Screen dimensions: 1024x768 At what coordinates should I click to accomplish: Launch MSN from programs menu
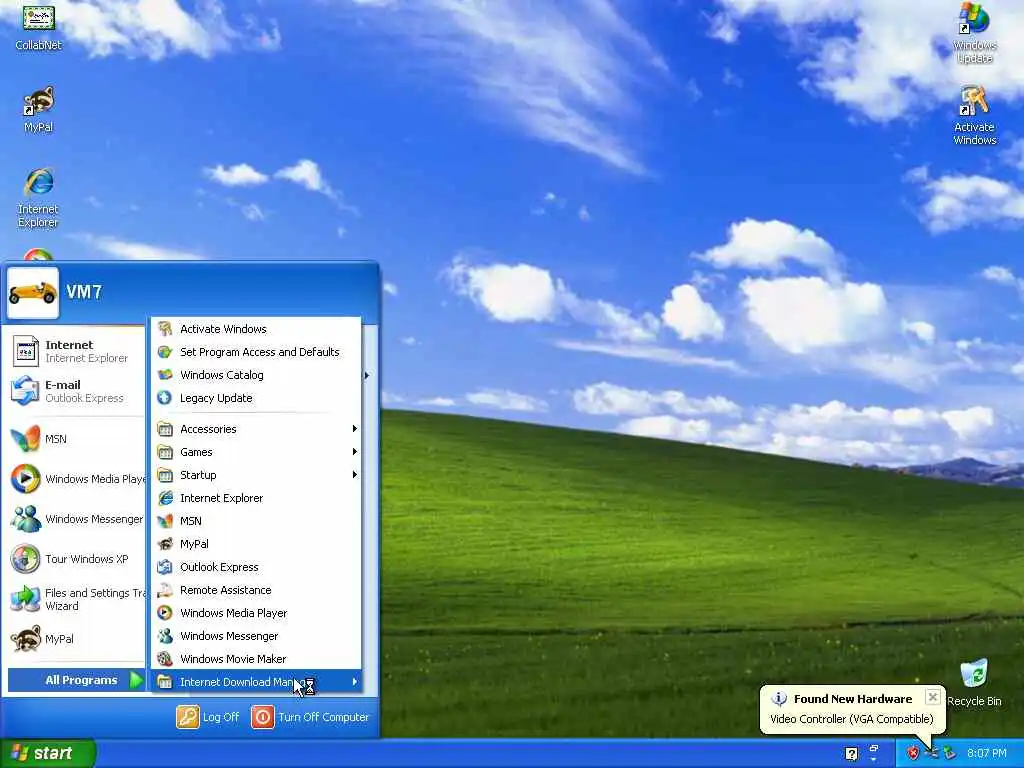[x=256, y=520]
